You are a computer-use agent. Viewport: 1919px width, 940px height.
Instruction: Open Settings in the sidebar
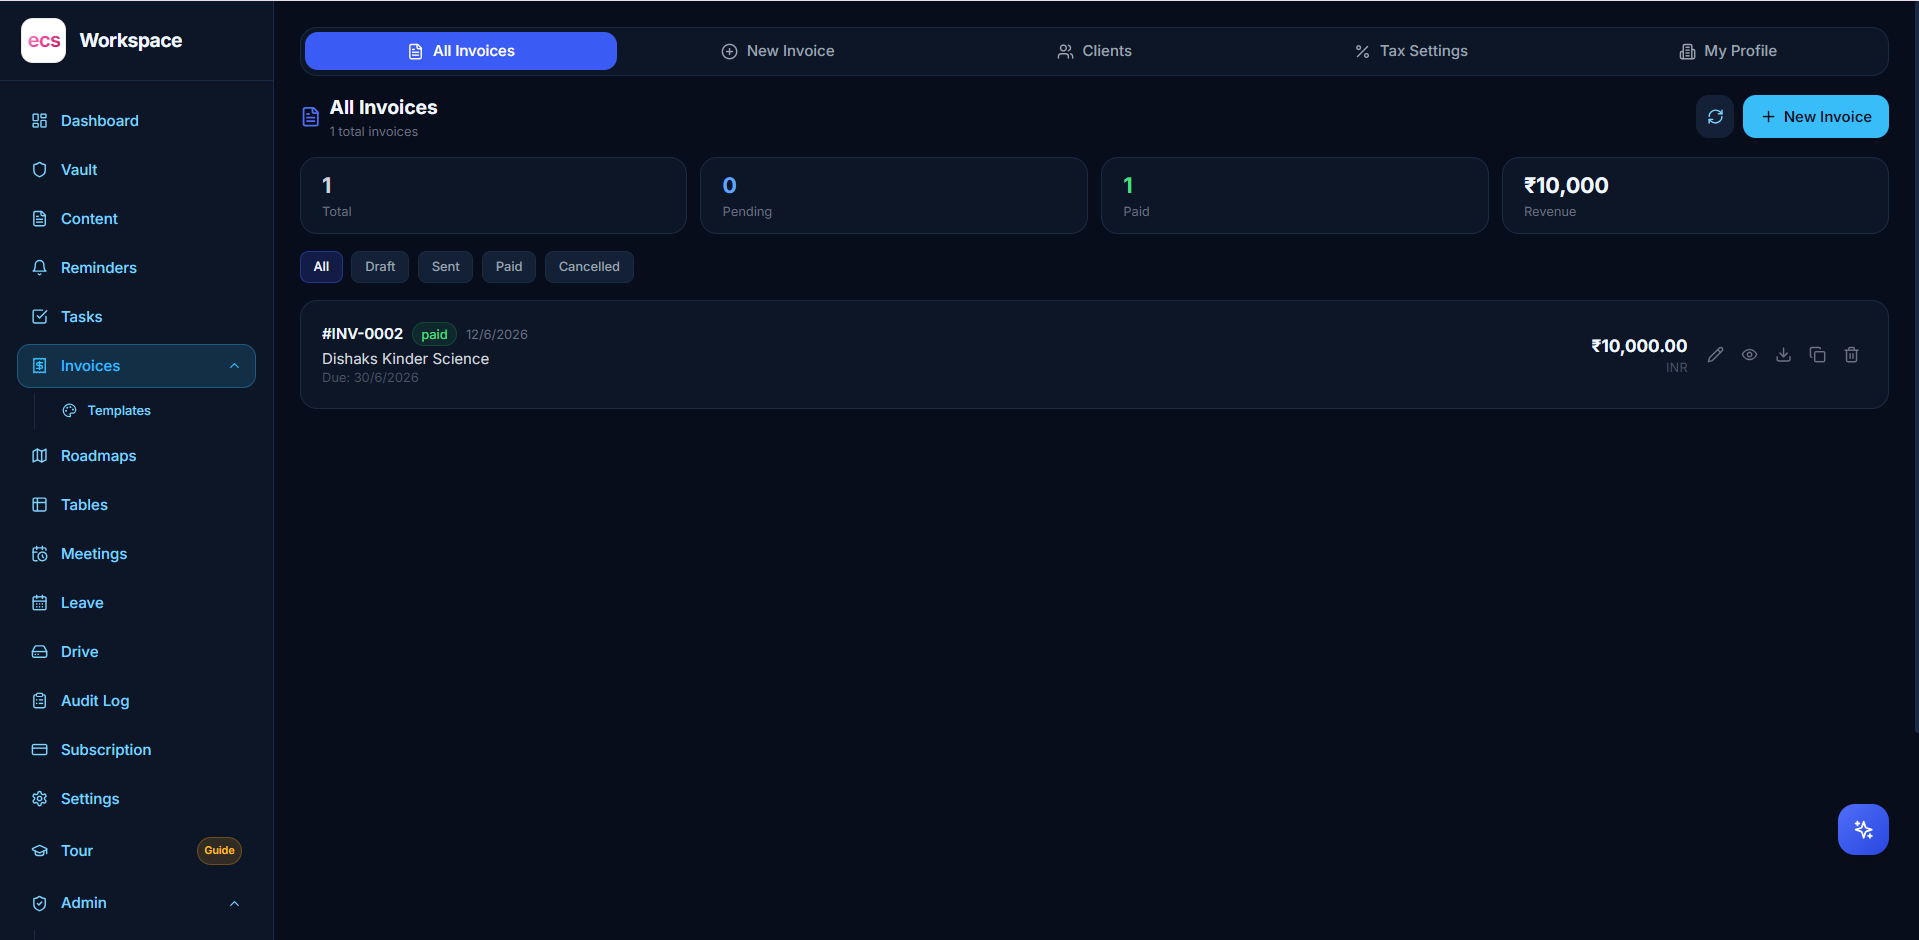tap(136, 799)
